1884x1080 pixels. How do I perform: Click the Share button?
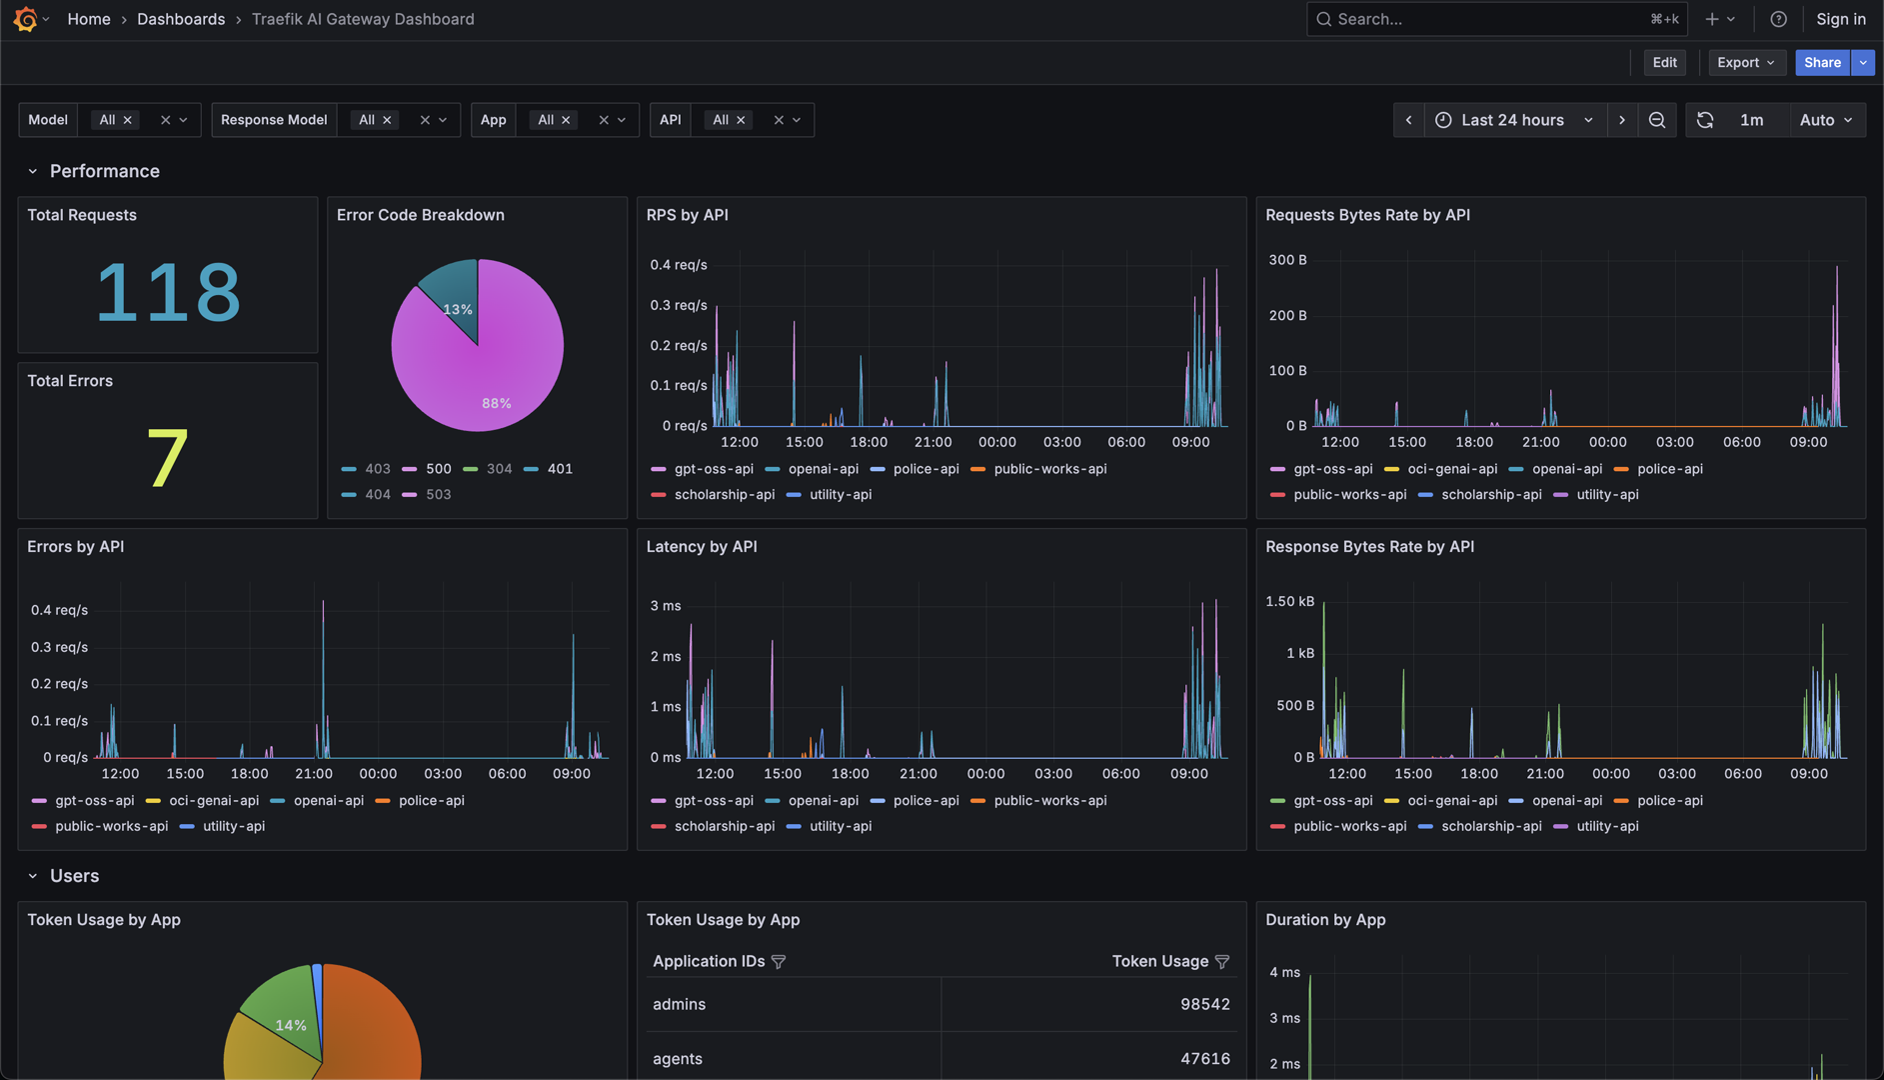[1822, 62]
